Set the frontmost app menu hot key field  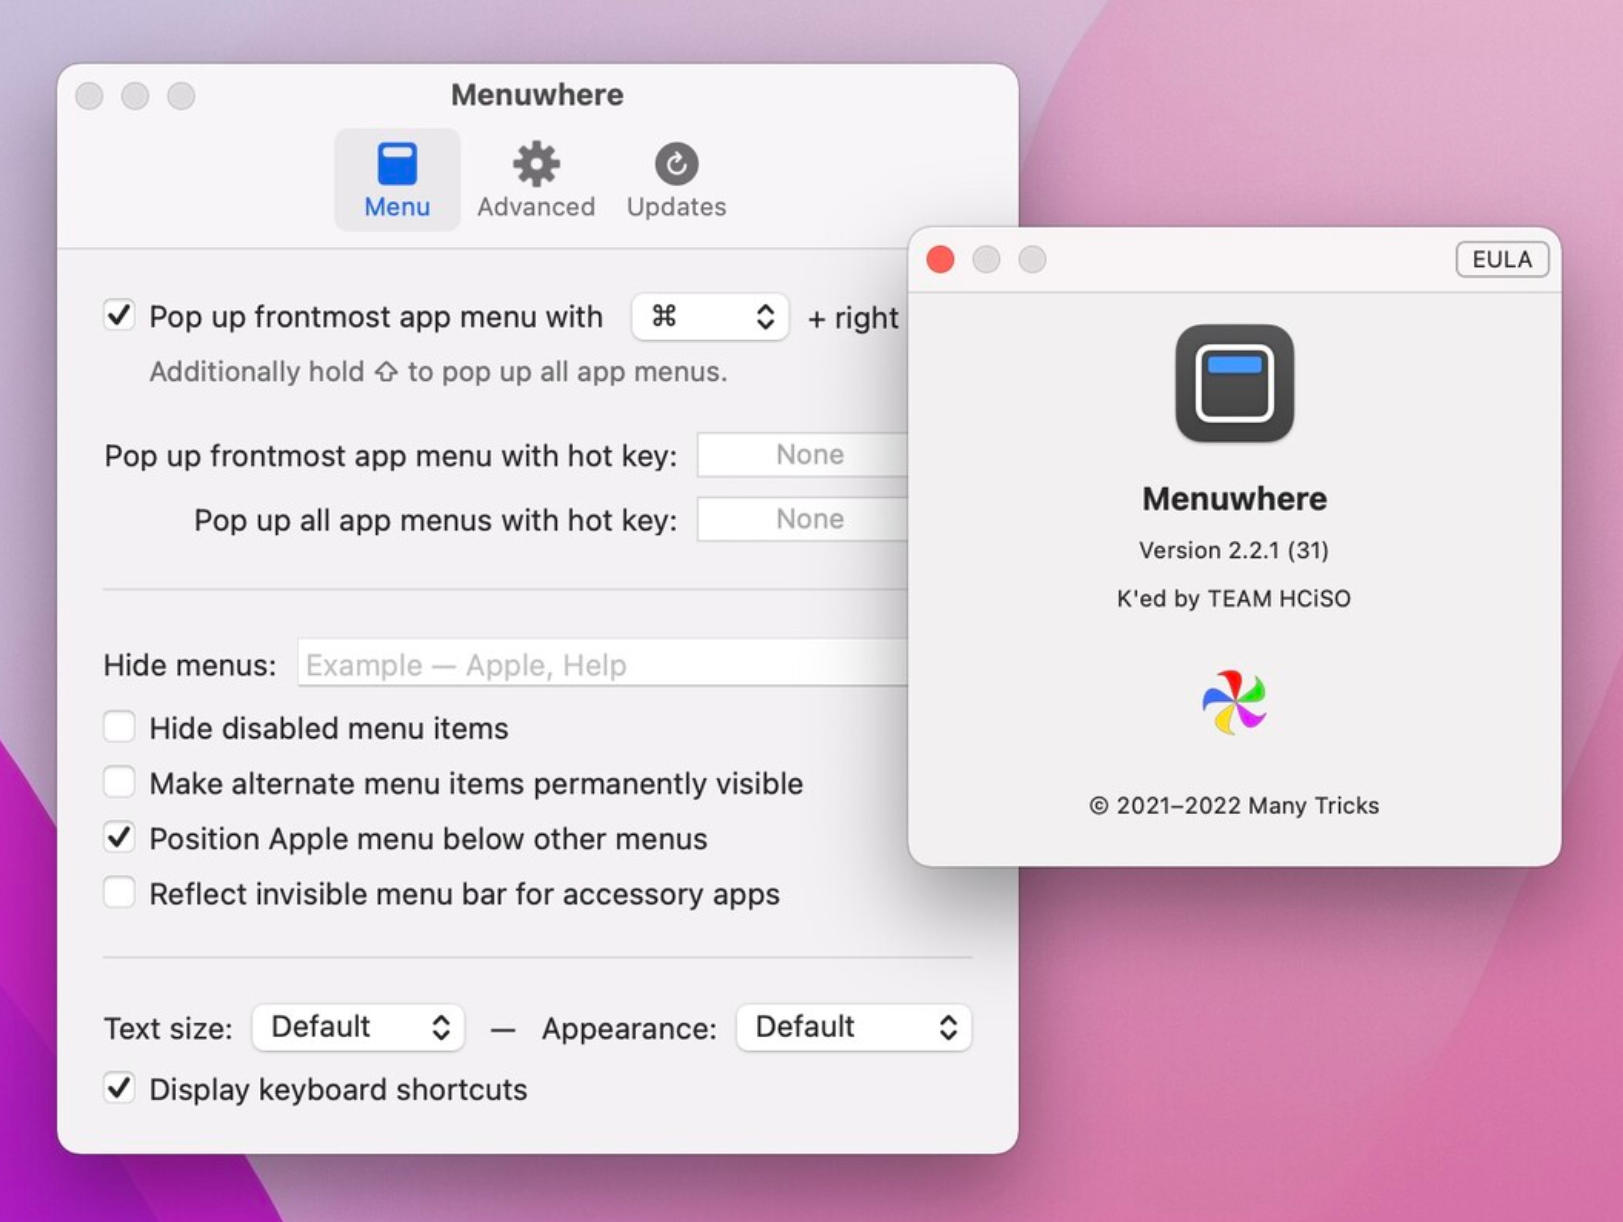[x=803, y=455]
